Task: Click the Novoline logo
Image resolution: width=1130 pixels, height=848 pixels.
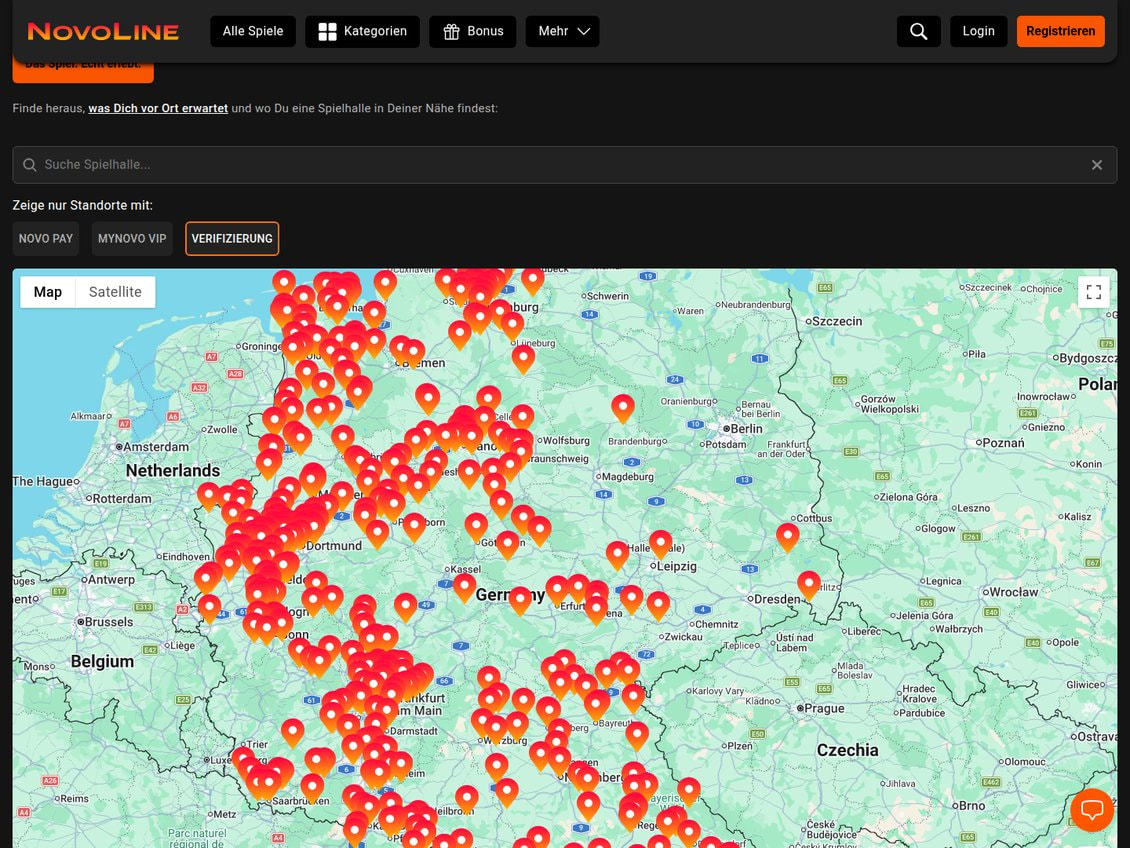Action: coord(103,32)
